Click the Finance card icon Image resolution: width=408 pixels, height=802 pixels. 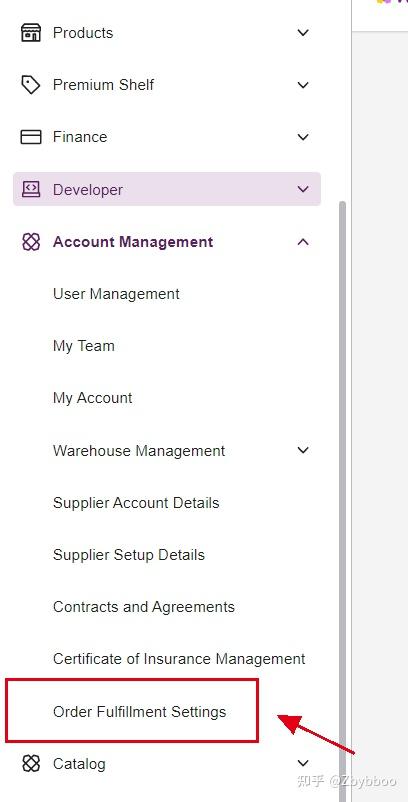click(x=31, y=137)
